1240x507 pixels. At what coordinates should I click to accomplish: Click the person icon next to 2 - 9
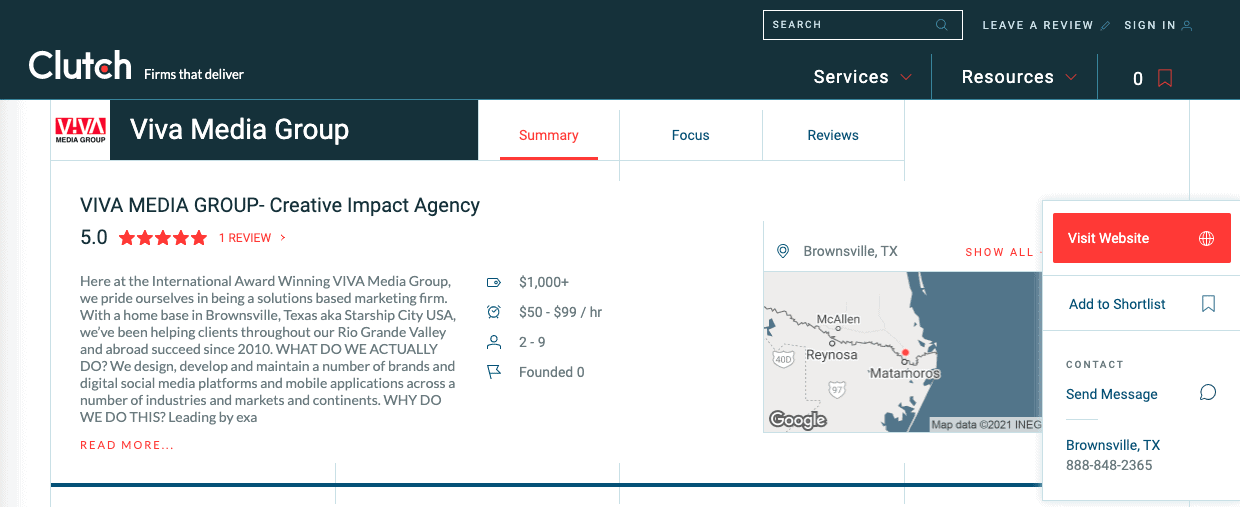[x=493, y=342]
